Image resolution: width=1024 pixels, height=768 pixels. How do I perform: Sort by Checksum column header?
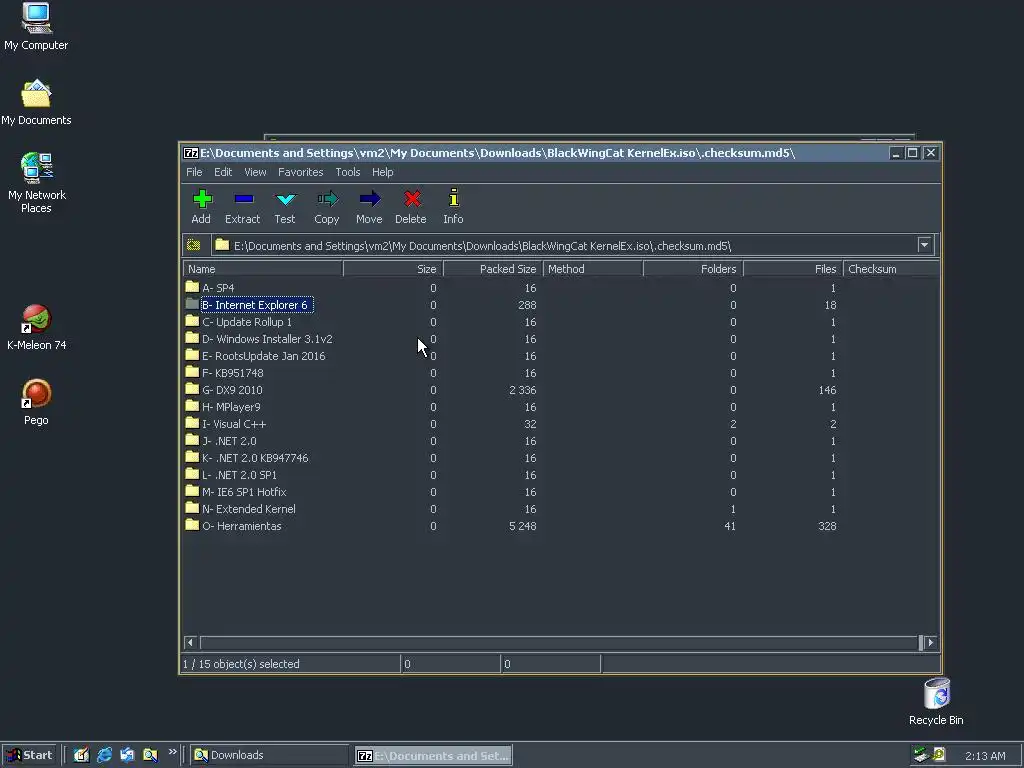tap(891, 269)
